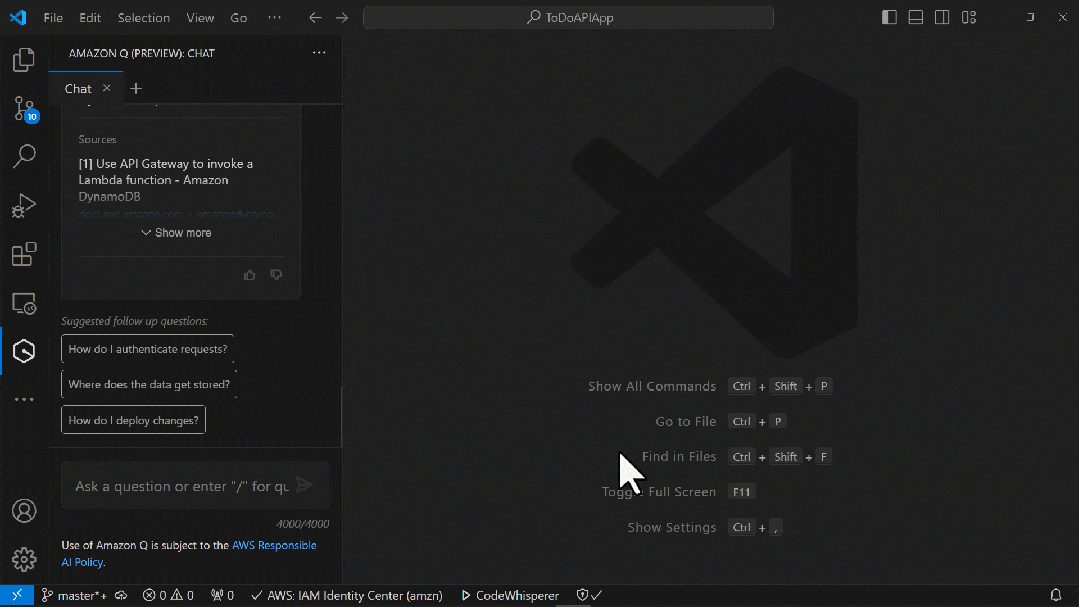
Task: Click the thumbs down feedback icon
Action: coord(276,275)
